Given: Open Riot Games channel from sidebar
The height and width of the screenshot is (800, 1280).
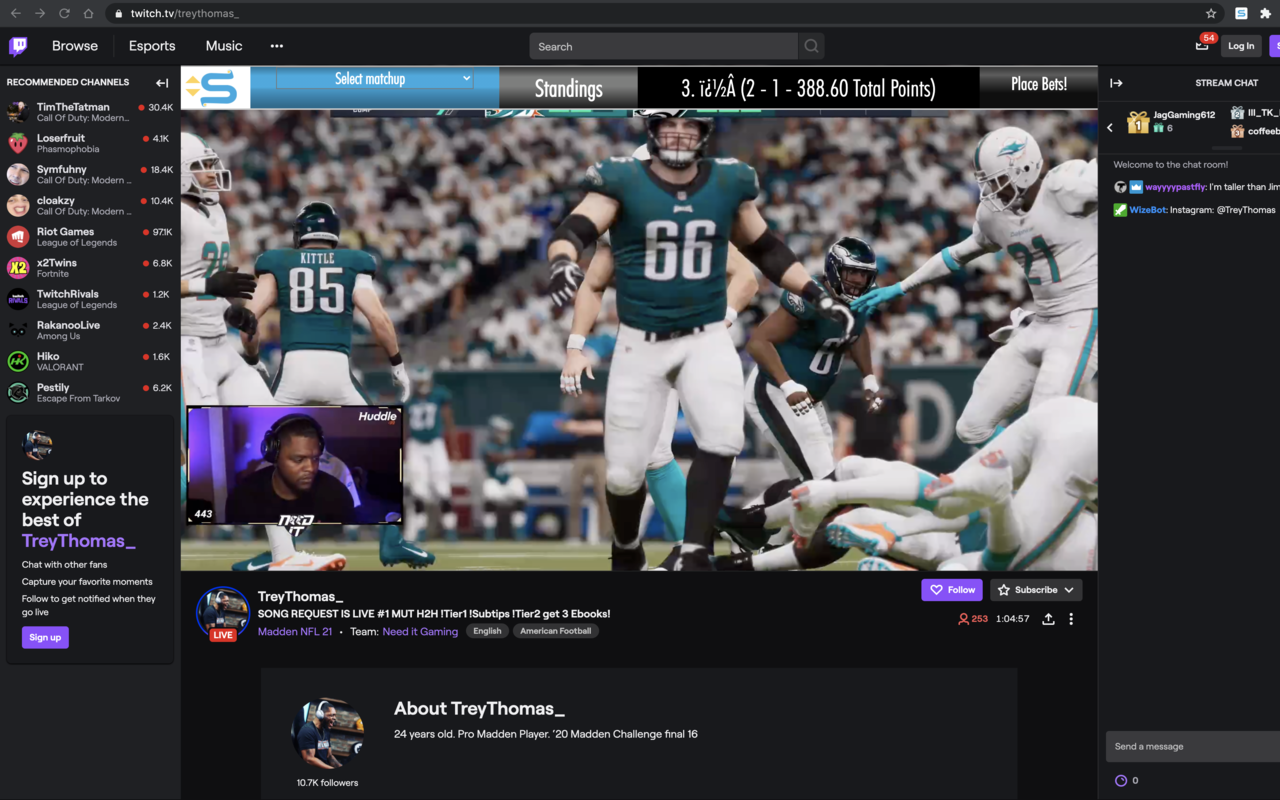Looking at the screenshot, I should pyautogui.click(x=90, y=236).
